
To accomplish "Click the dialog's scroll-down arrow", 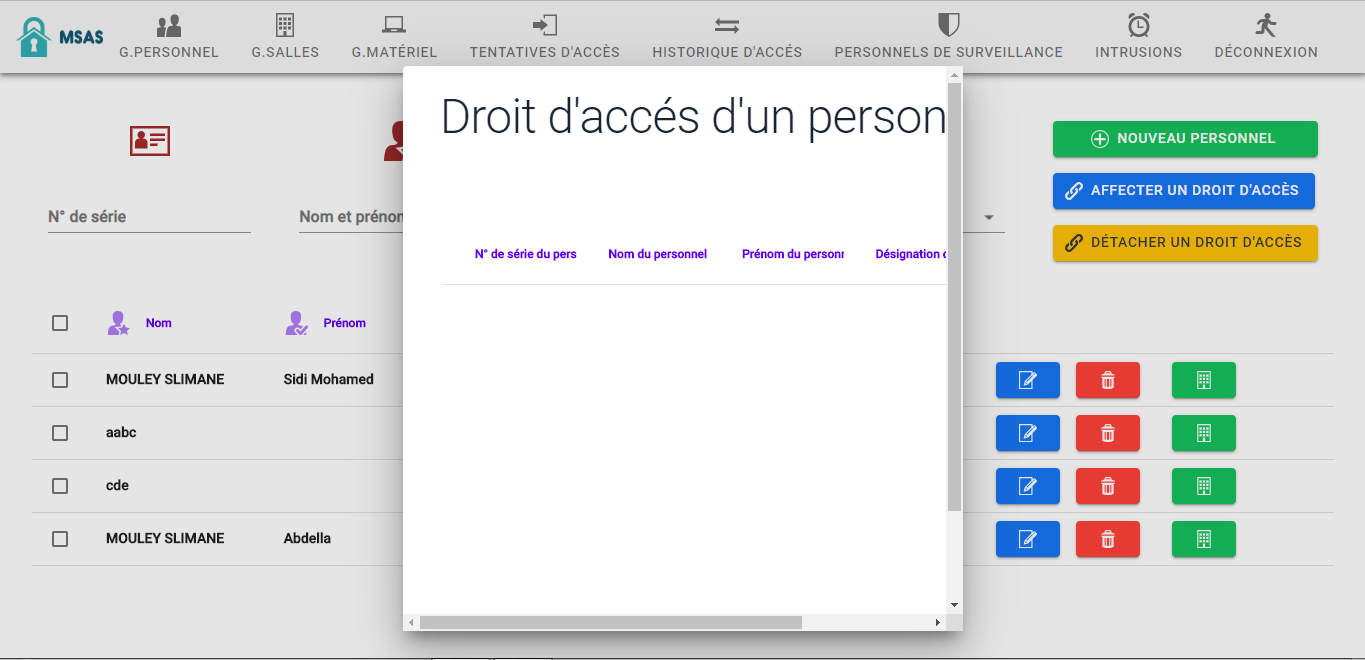I will pos(954,605).
